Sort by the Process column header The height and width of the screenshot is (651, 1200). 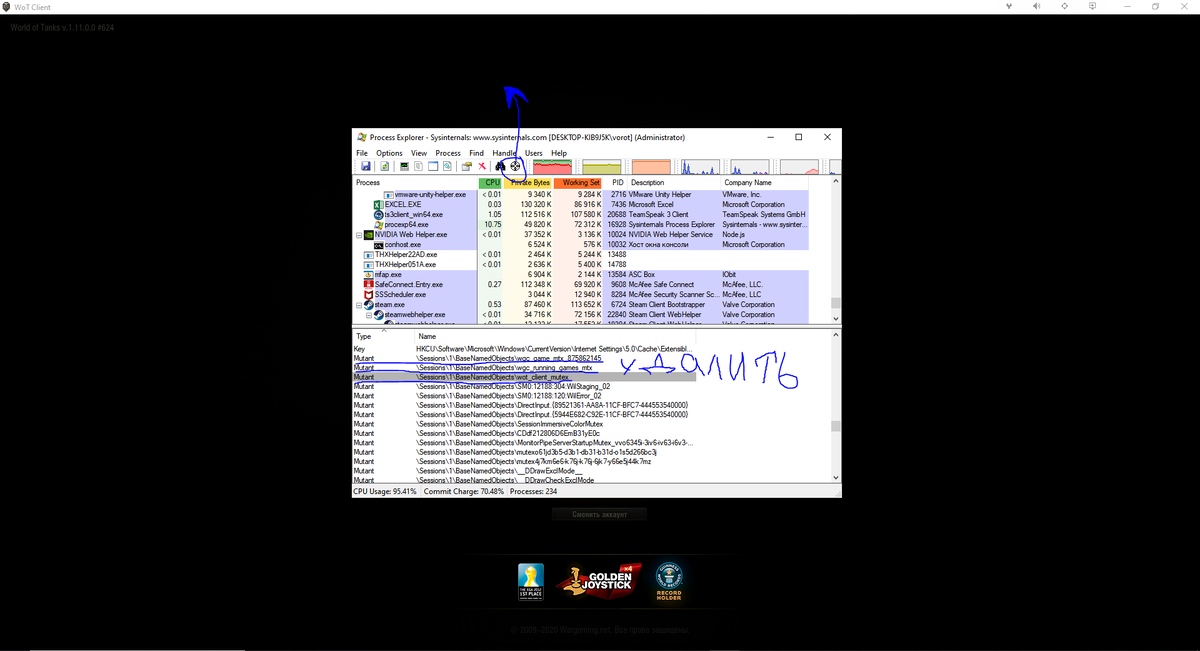(x=416, y=183)
